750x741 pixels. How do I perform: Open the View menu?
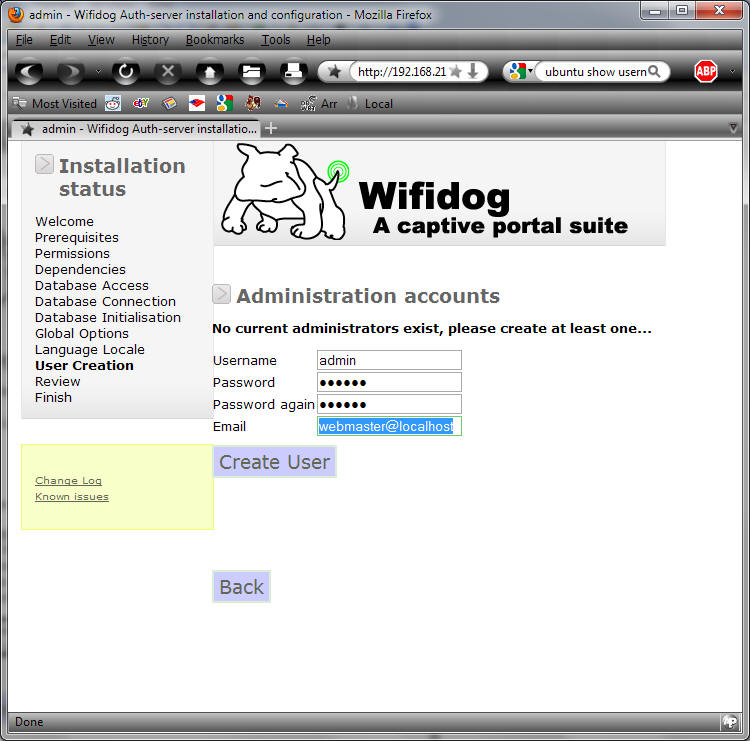tap(101, 40)
